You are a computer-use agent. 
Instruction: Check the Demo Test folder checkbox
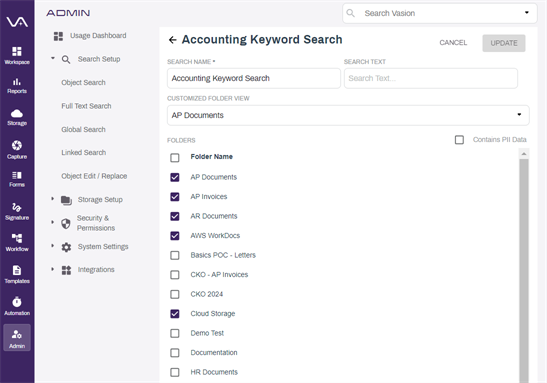pos(175,333)
